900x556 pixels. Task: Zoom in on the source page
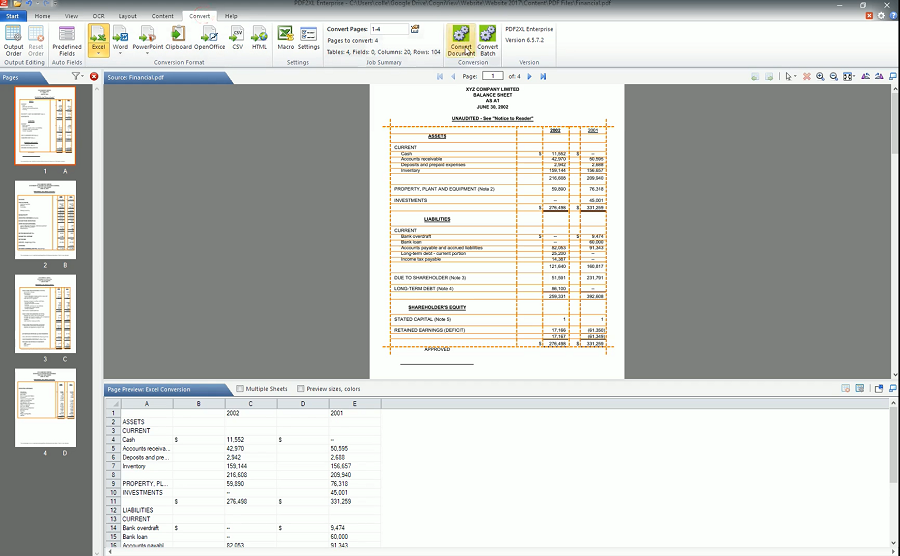[x=820, y=76]
